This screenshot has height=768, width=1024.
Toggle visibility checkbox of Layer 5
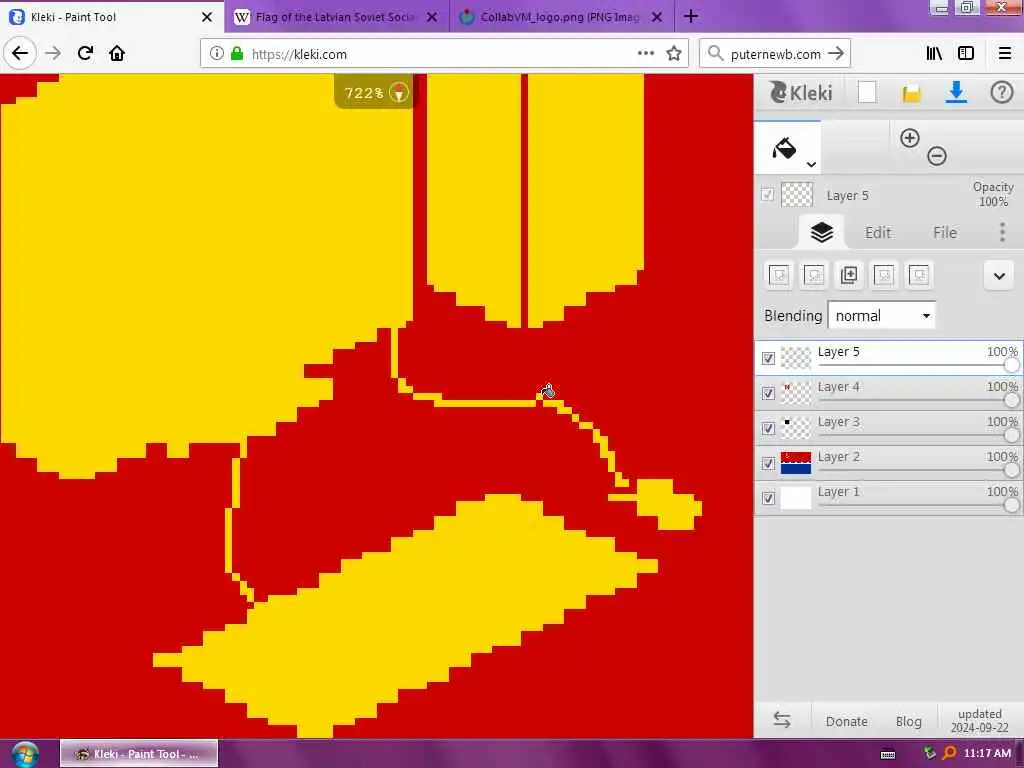[x=768, y=358]
